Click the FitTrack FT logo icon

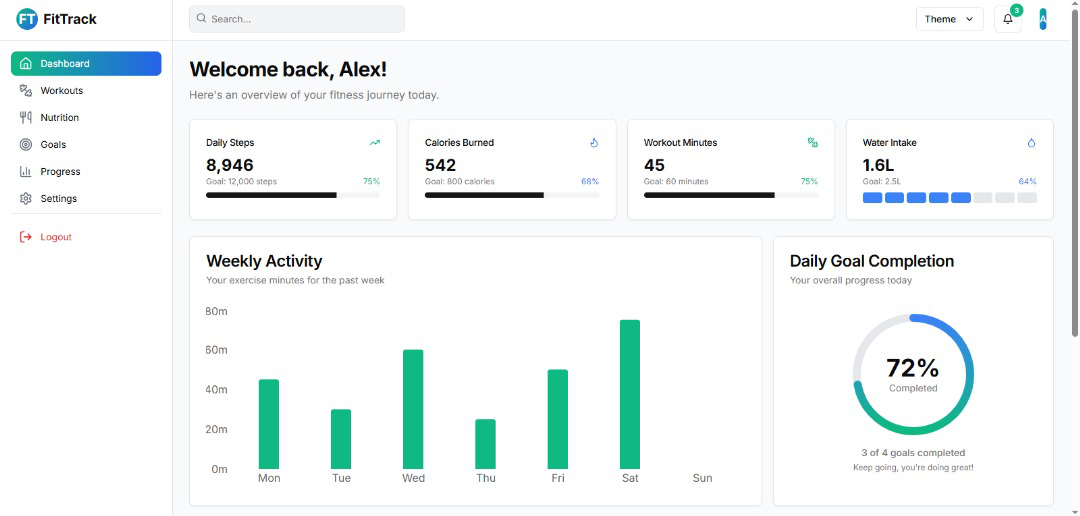pos(27,19)
